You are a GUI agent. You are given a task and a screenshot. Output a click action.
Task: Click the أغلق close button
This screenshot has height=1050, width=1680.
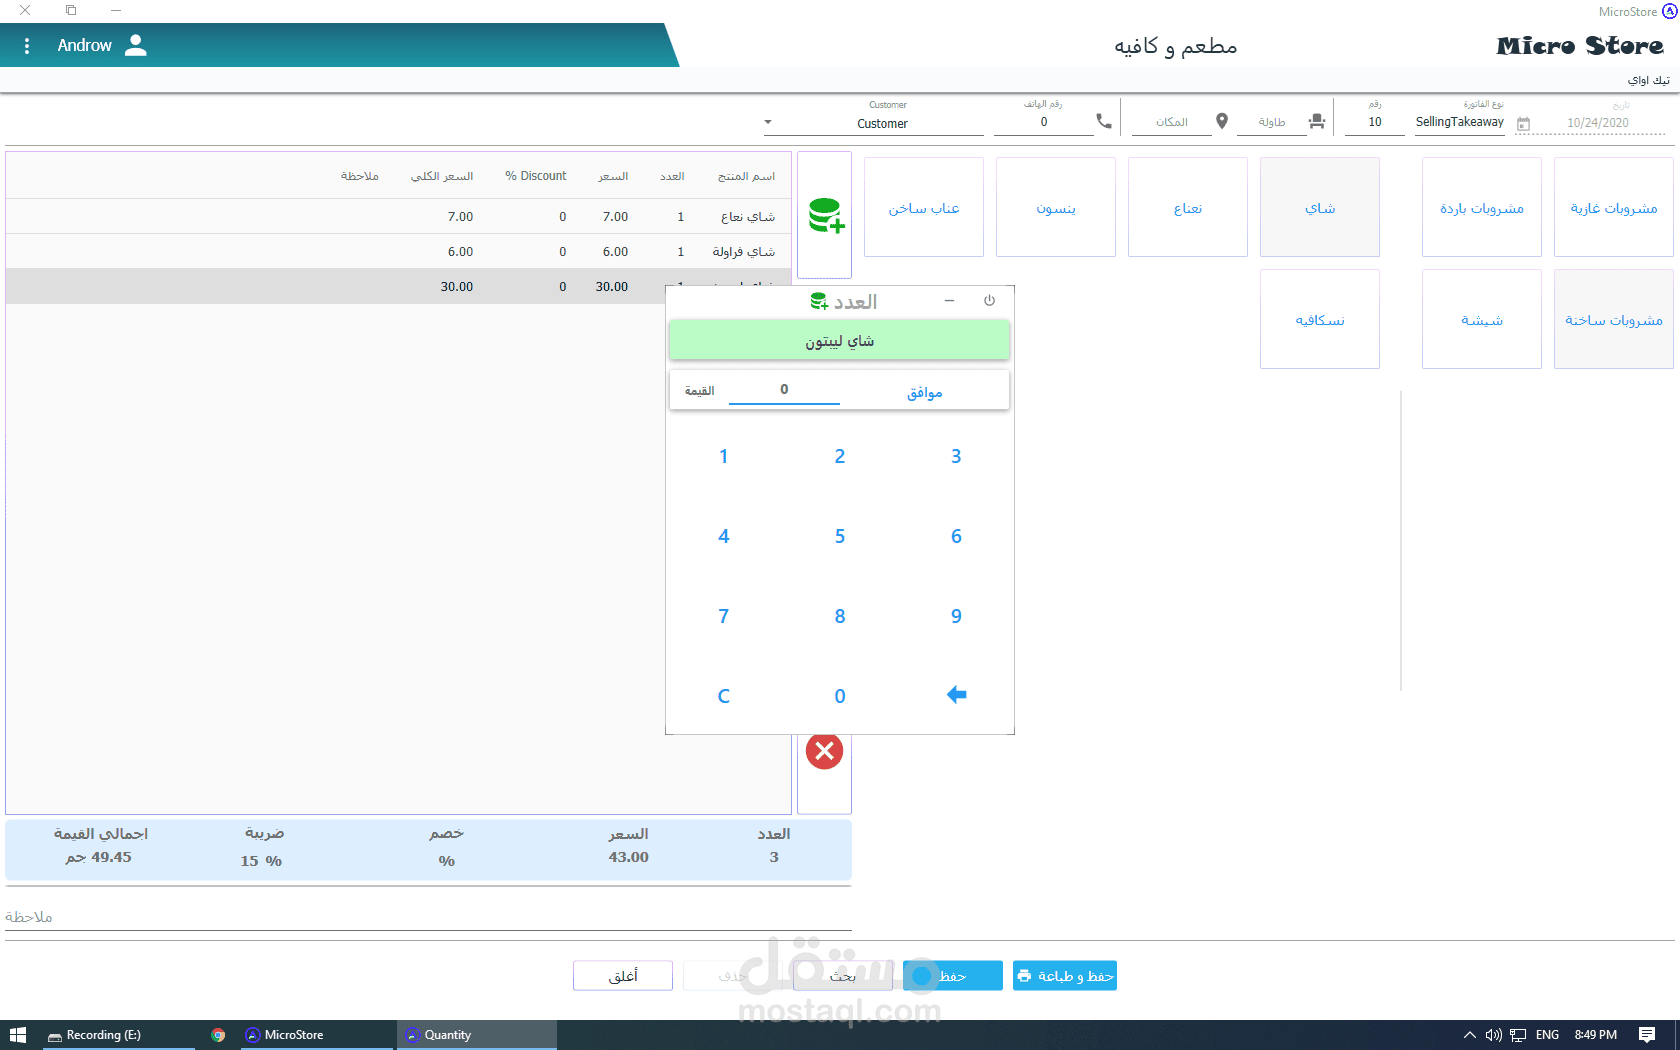(623, 976)
